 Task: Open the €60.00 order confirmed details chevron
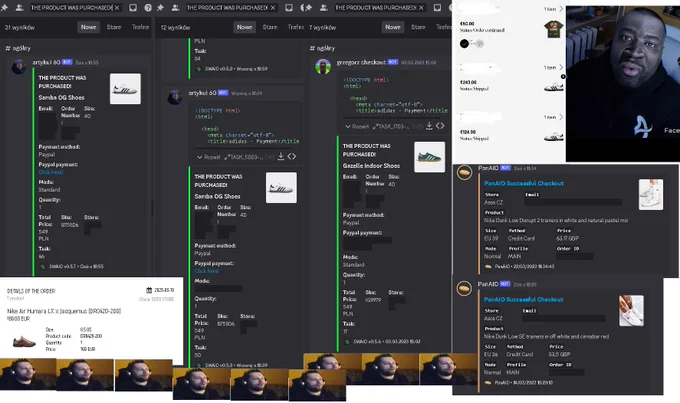561,9
